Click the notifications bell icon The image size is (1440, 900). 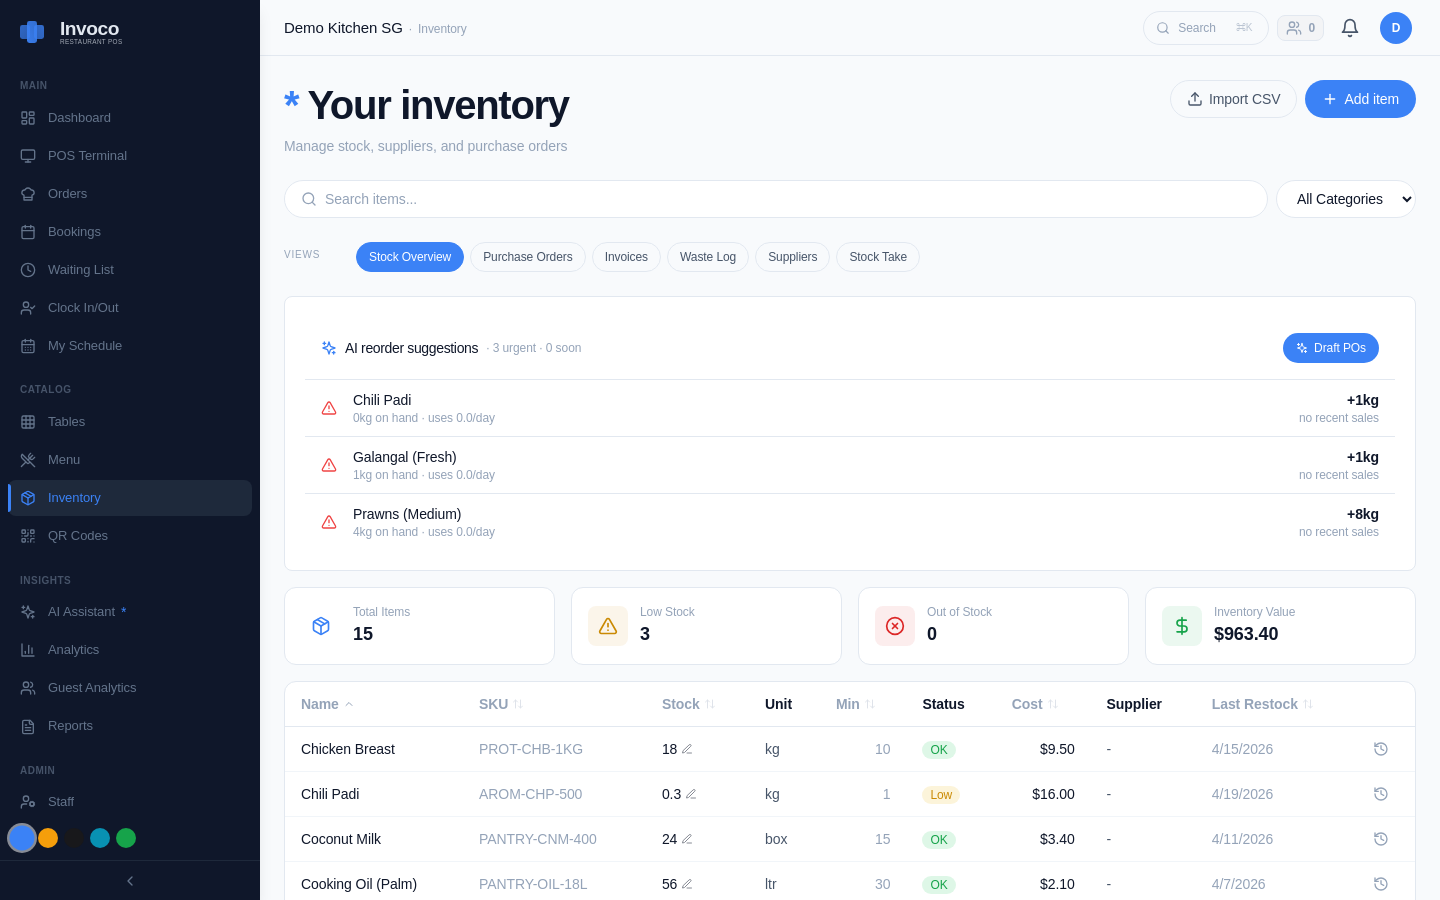pyautogui.click(x=1350, y=28)
